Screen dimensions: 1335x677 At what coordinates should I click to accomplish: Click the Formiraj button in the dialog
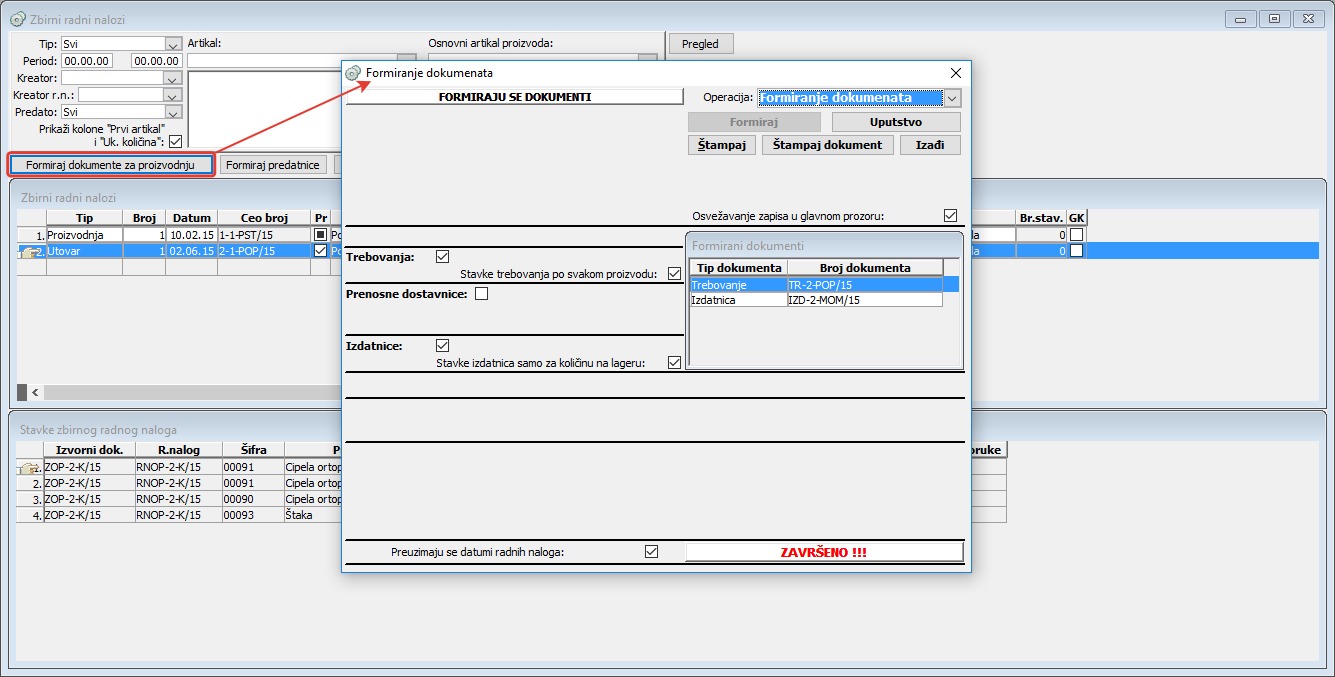(754, 122)
